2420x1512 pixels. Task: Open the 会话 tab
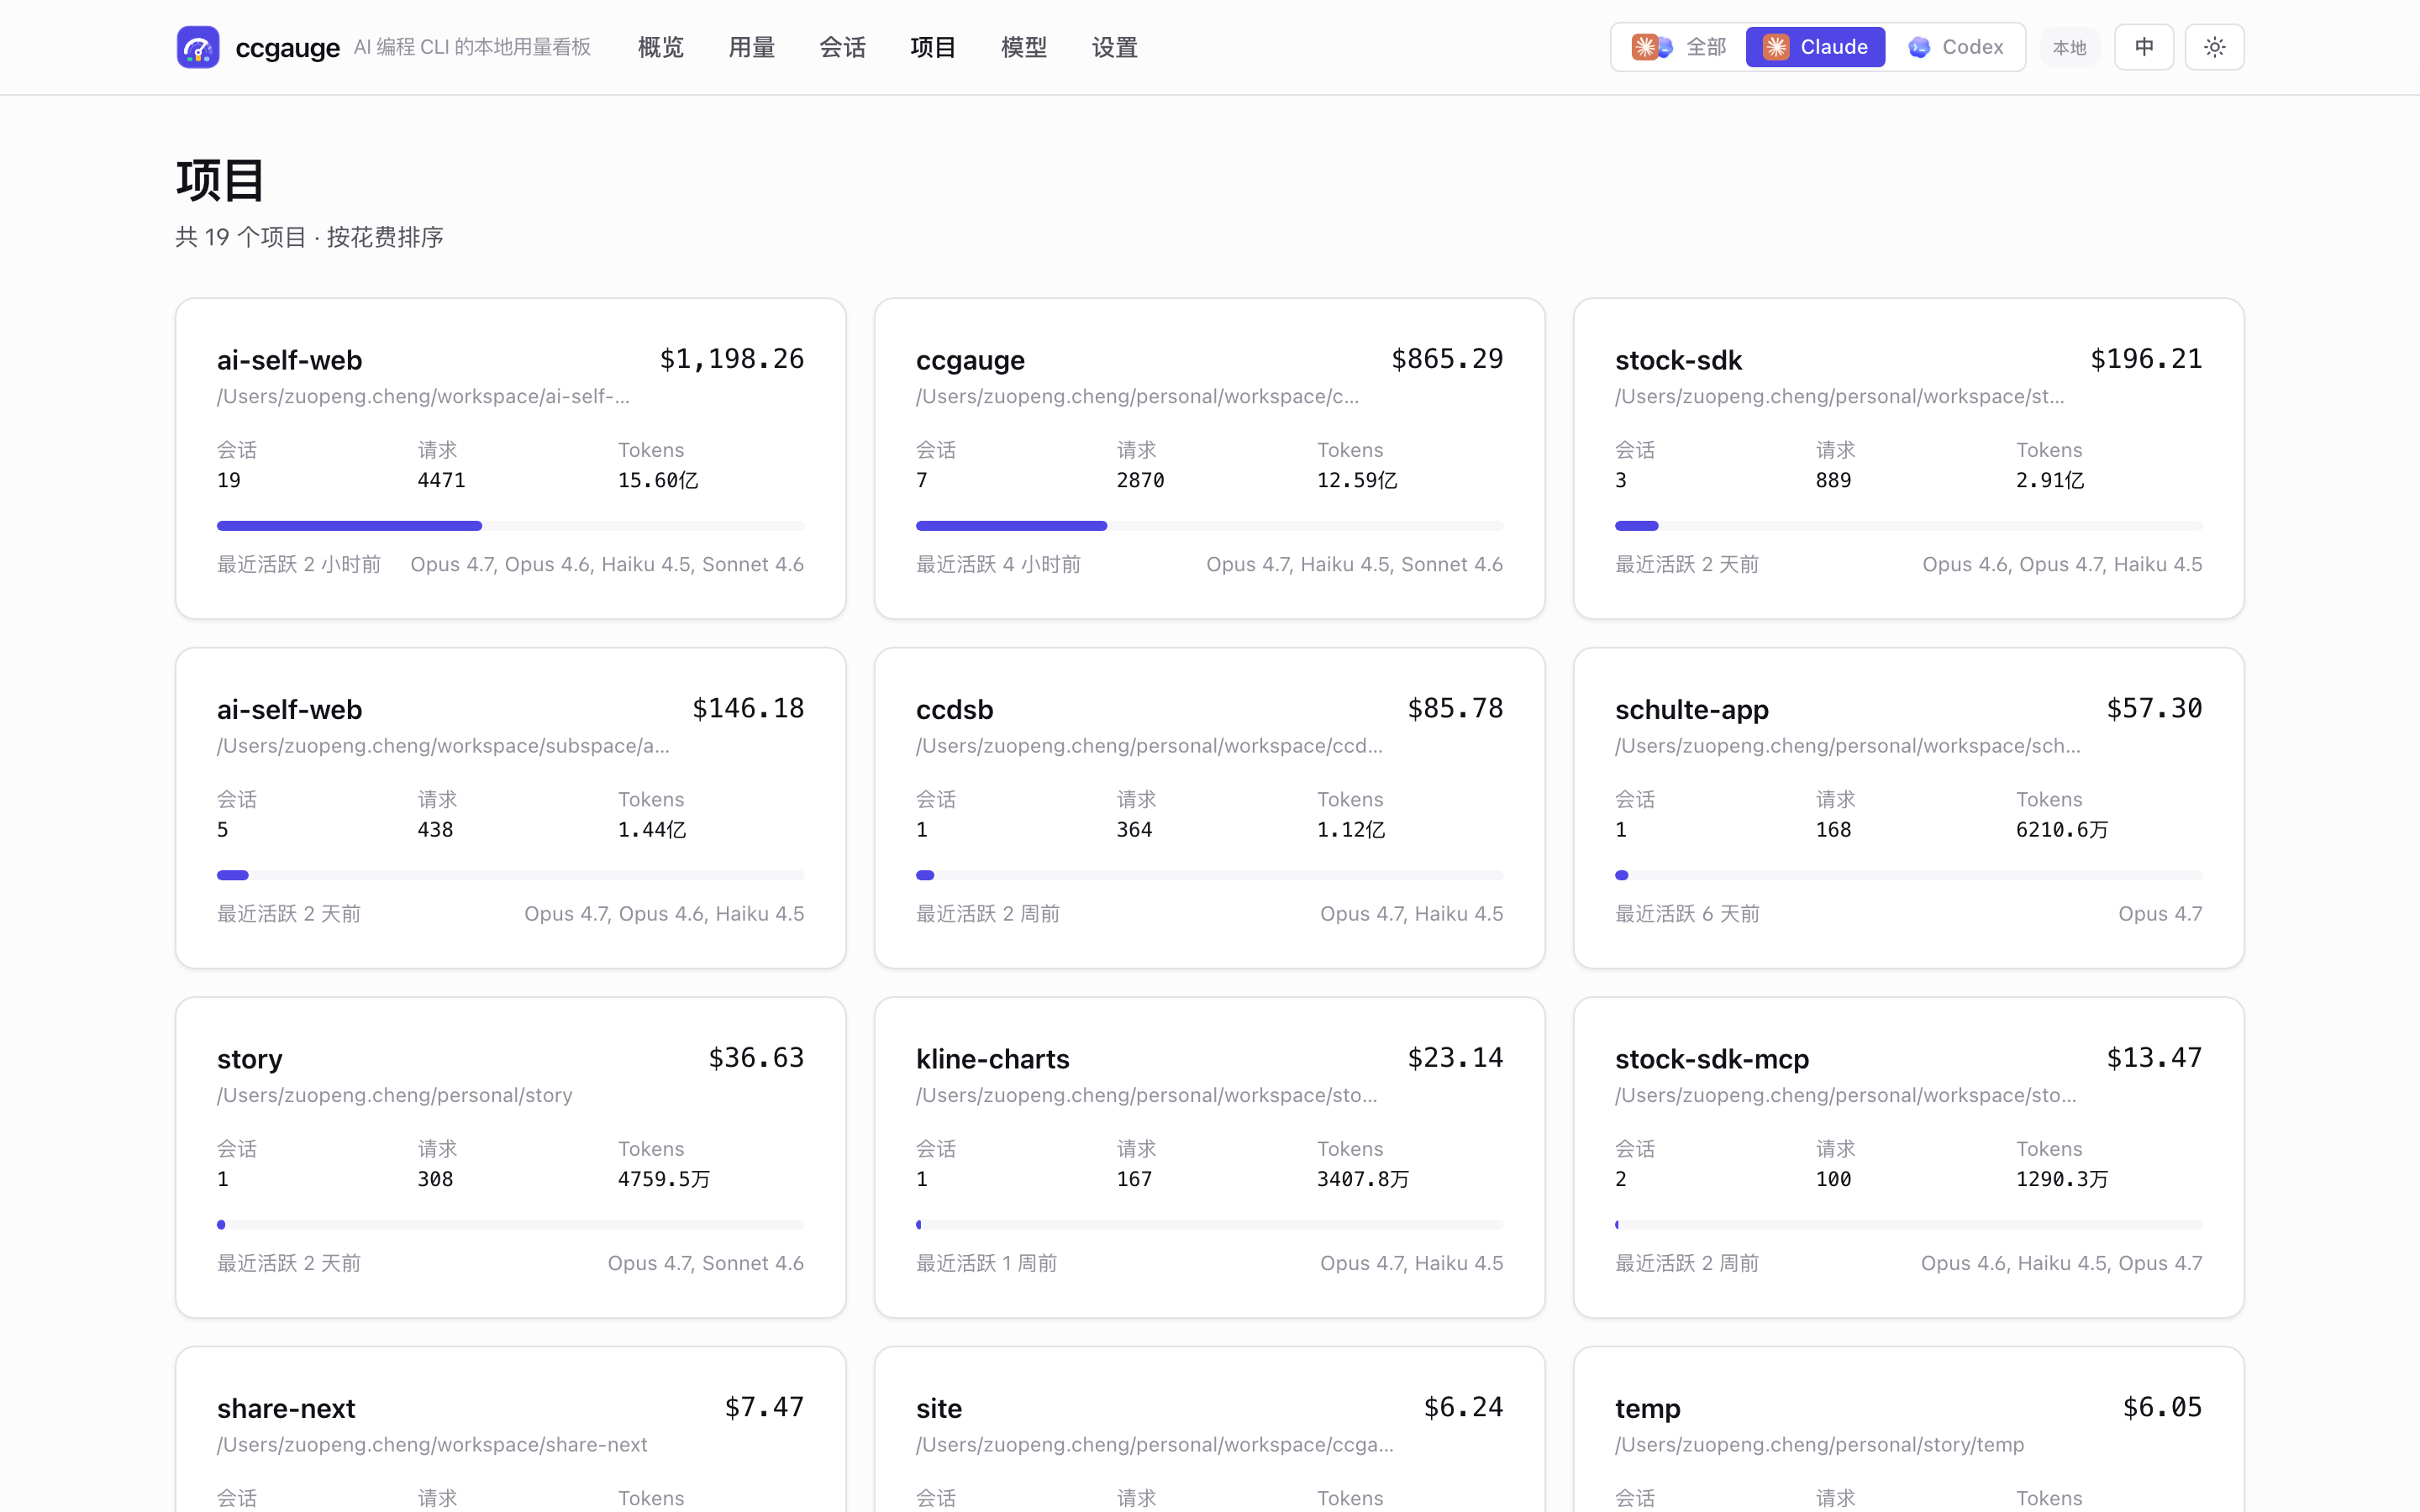point(843,47)
